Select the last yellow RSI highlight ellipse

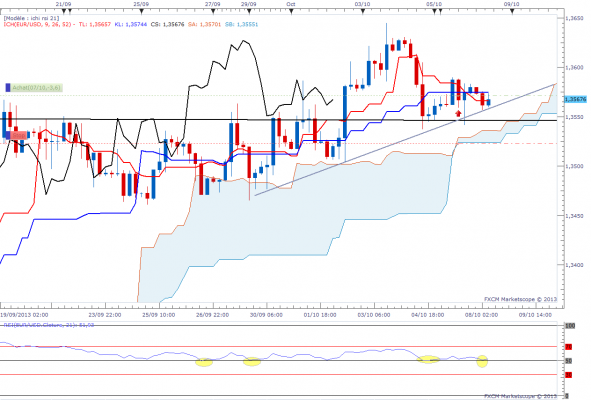click(482, 361)
